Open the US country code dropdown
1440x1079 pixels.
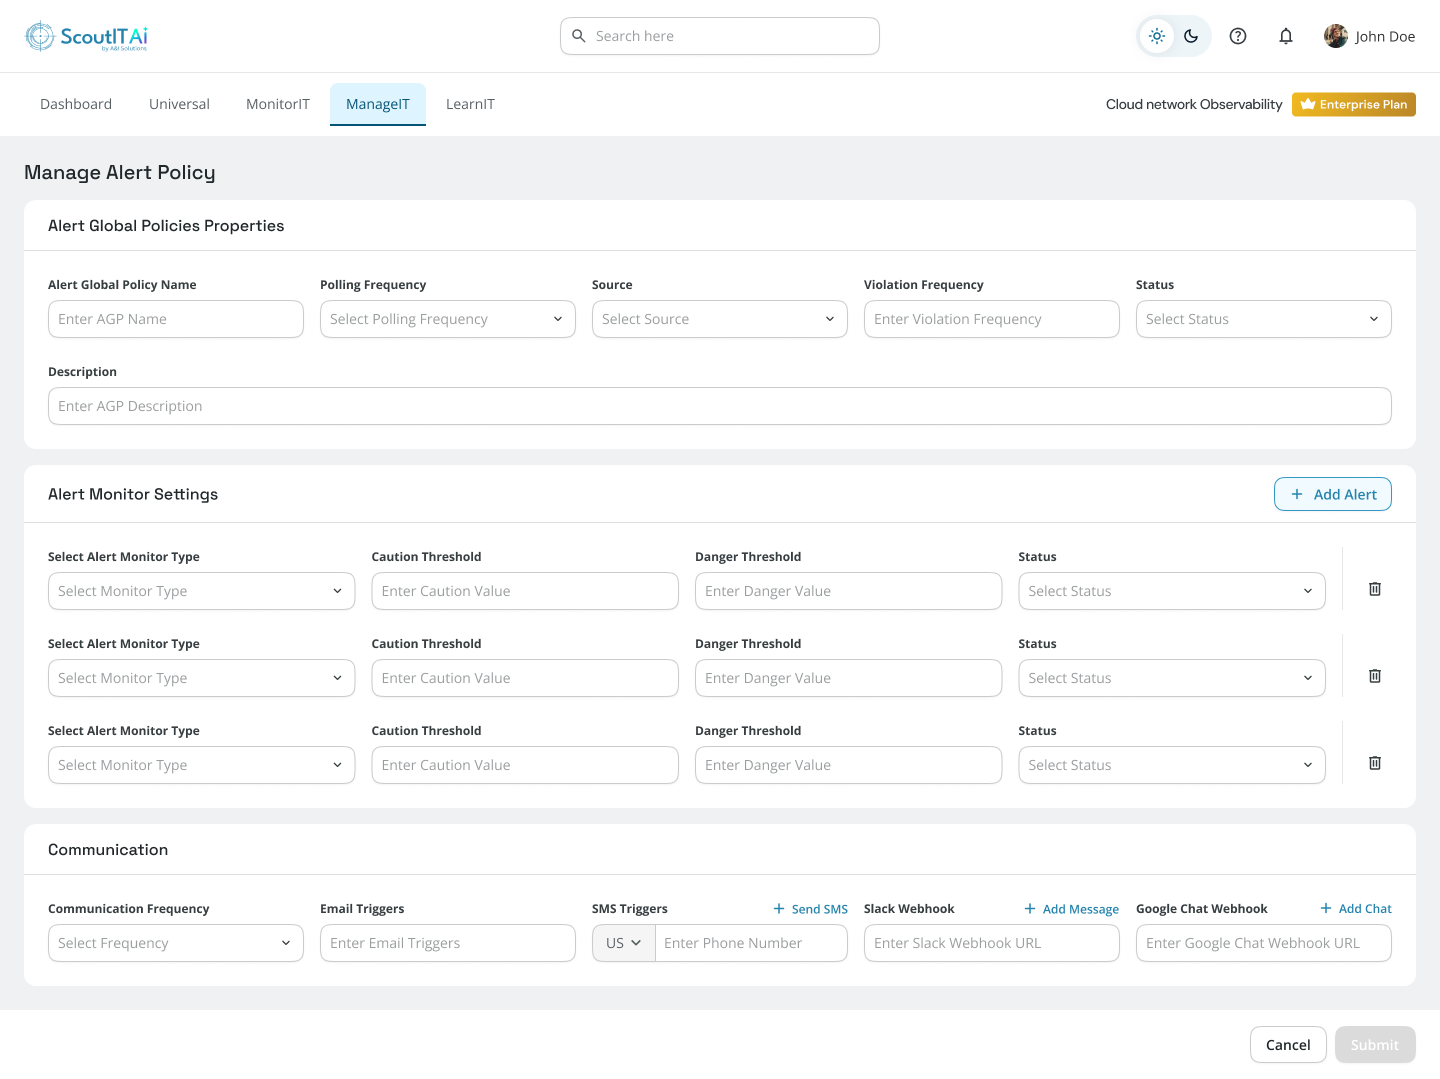click(x=623, y=943)
